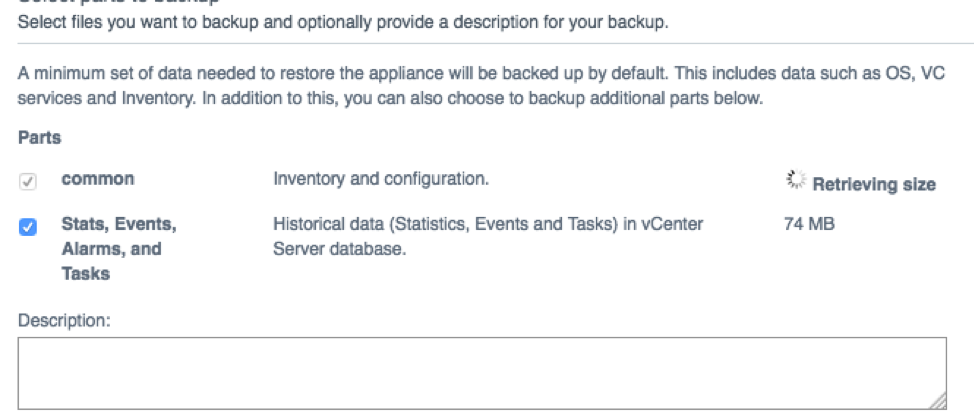Click the bold common part label
The height and width of the screenshot is (416, 974).
(98, 179)
